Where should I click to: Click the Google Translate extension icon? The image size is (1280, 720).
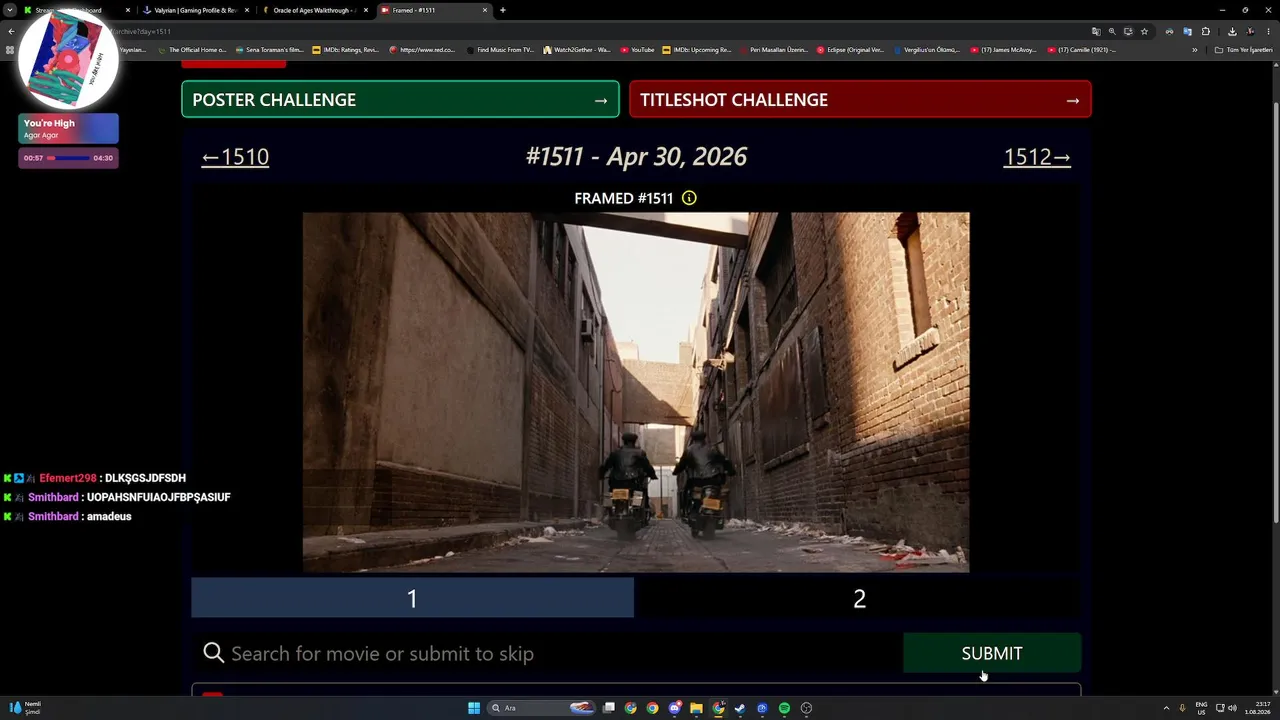pos(1187,31)
